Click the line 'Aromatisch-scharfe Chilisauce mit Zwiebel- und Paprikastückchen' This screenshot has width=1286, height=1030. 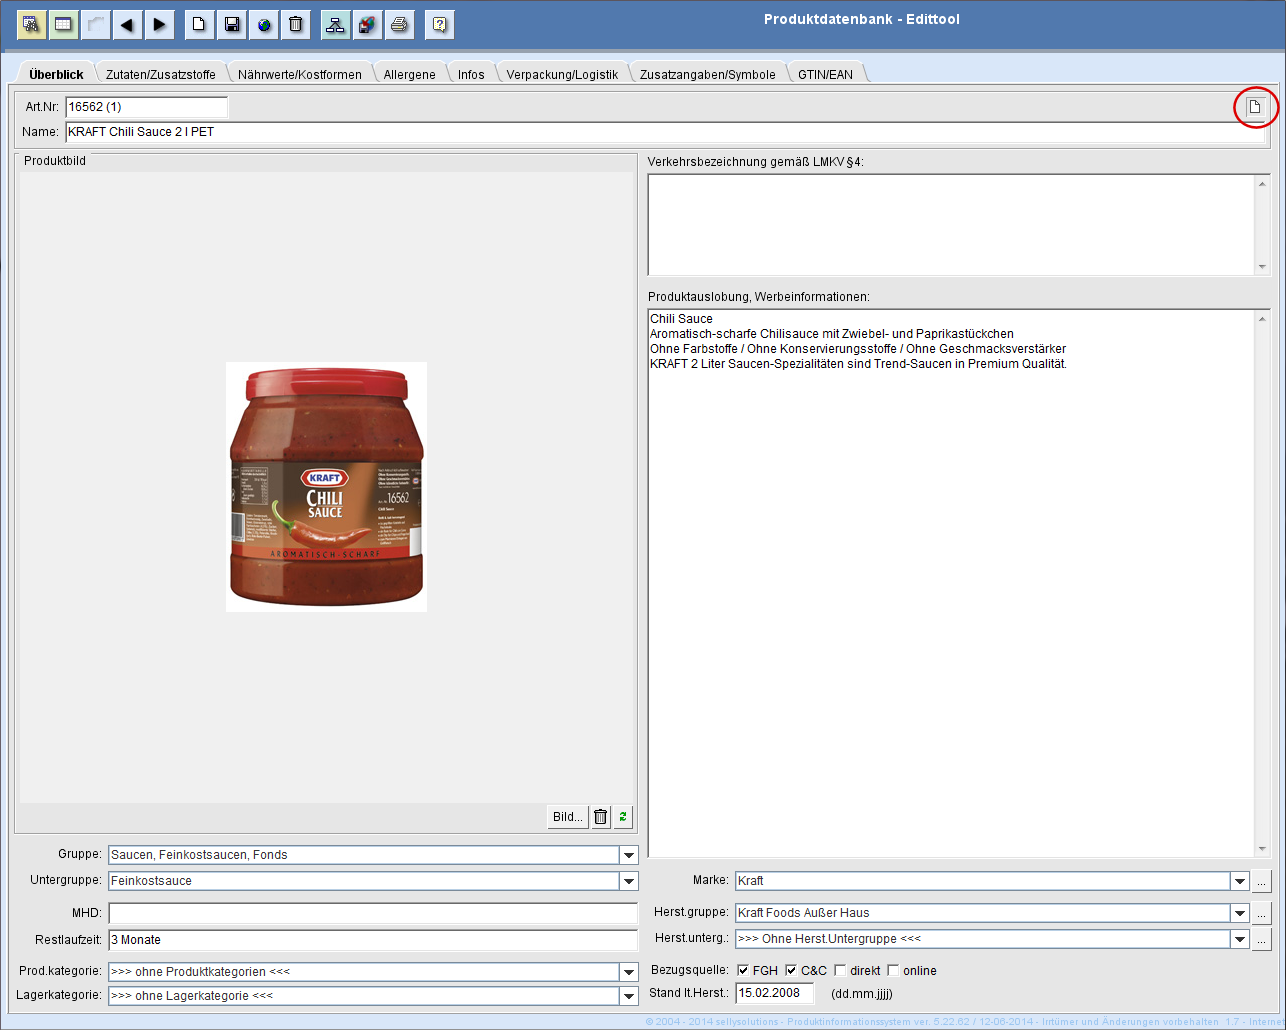pos(832,334)
